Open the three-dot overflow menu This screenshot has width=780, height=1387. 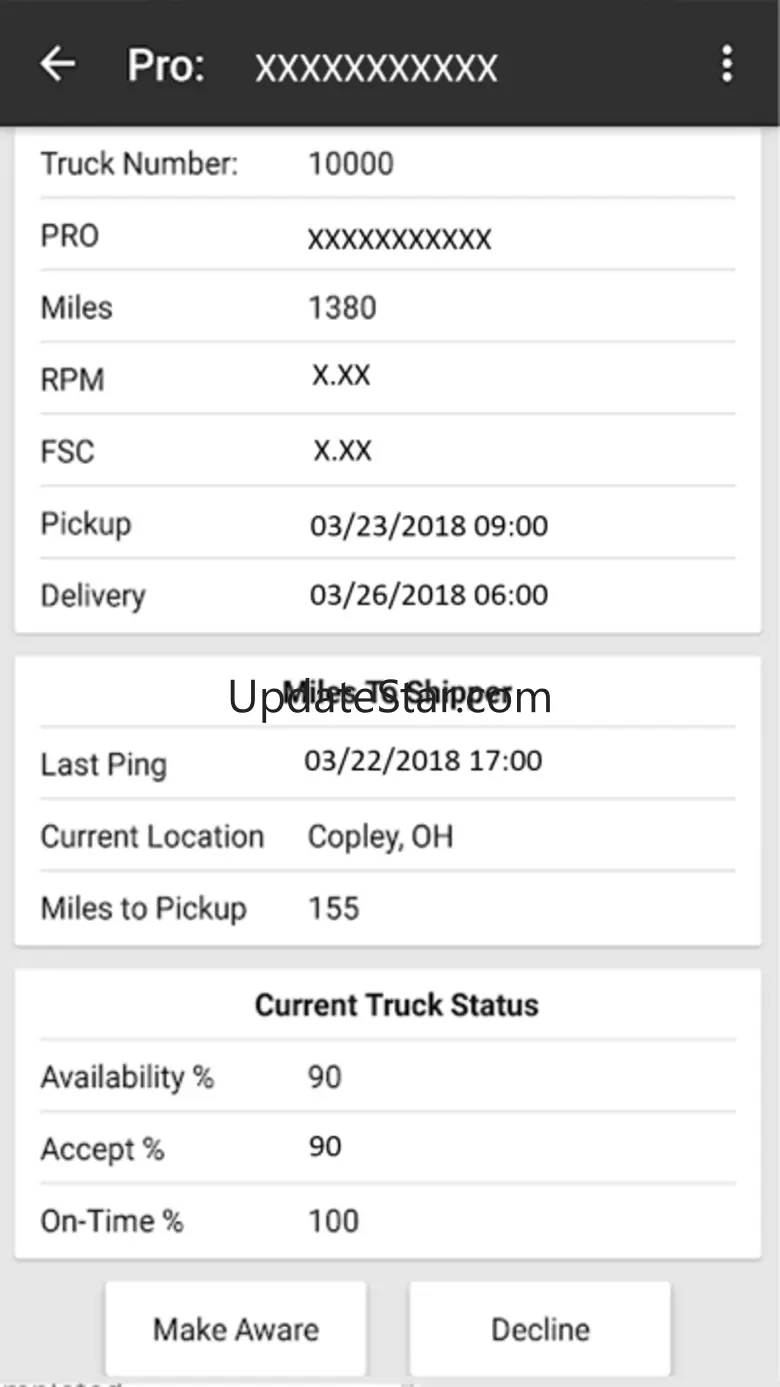tap(727, 64)
